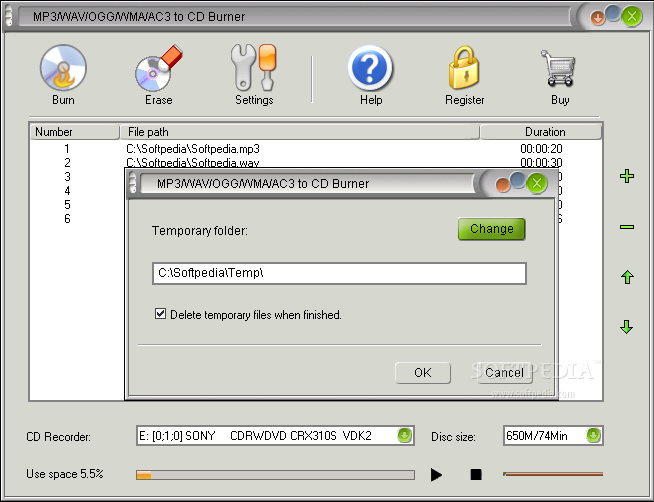Screen dimensions: 654x502
Task: Start preview with the play button
Action: [436, 474]
